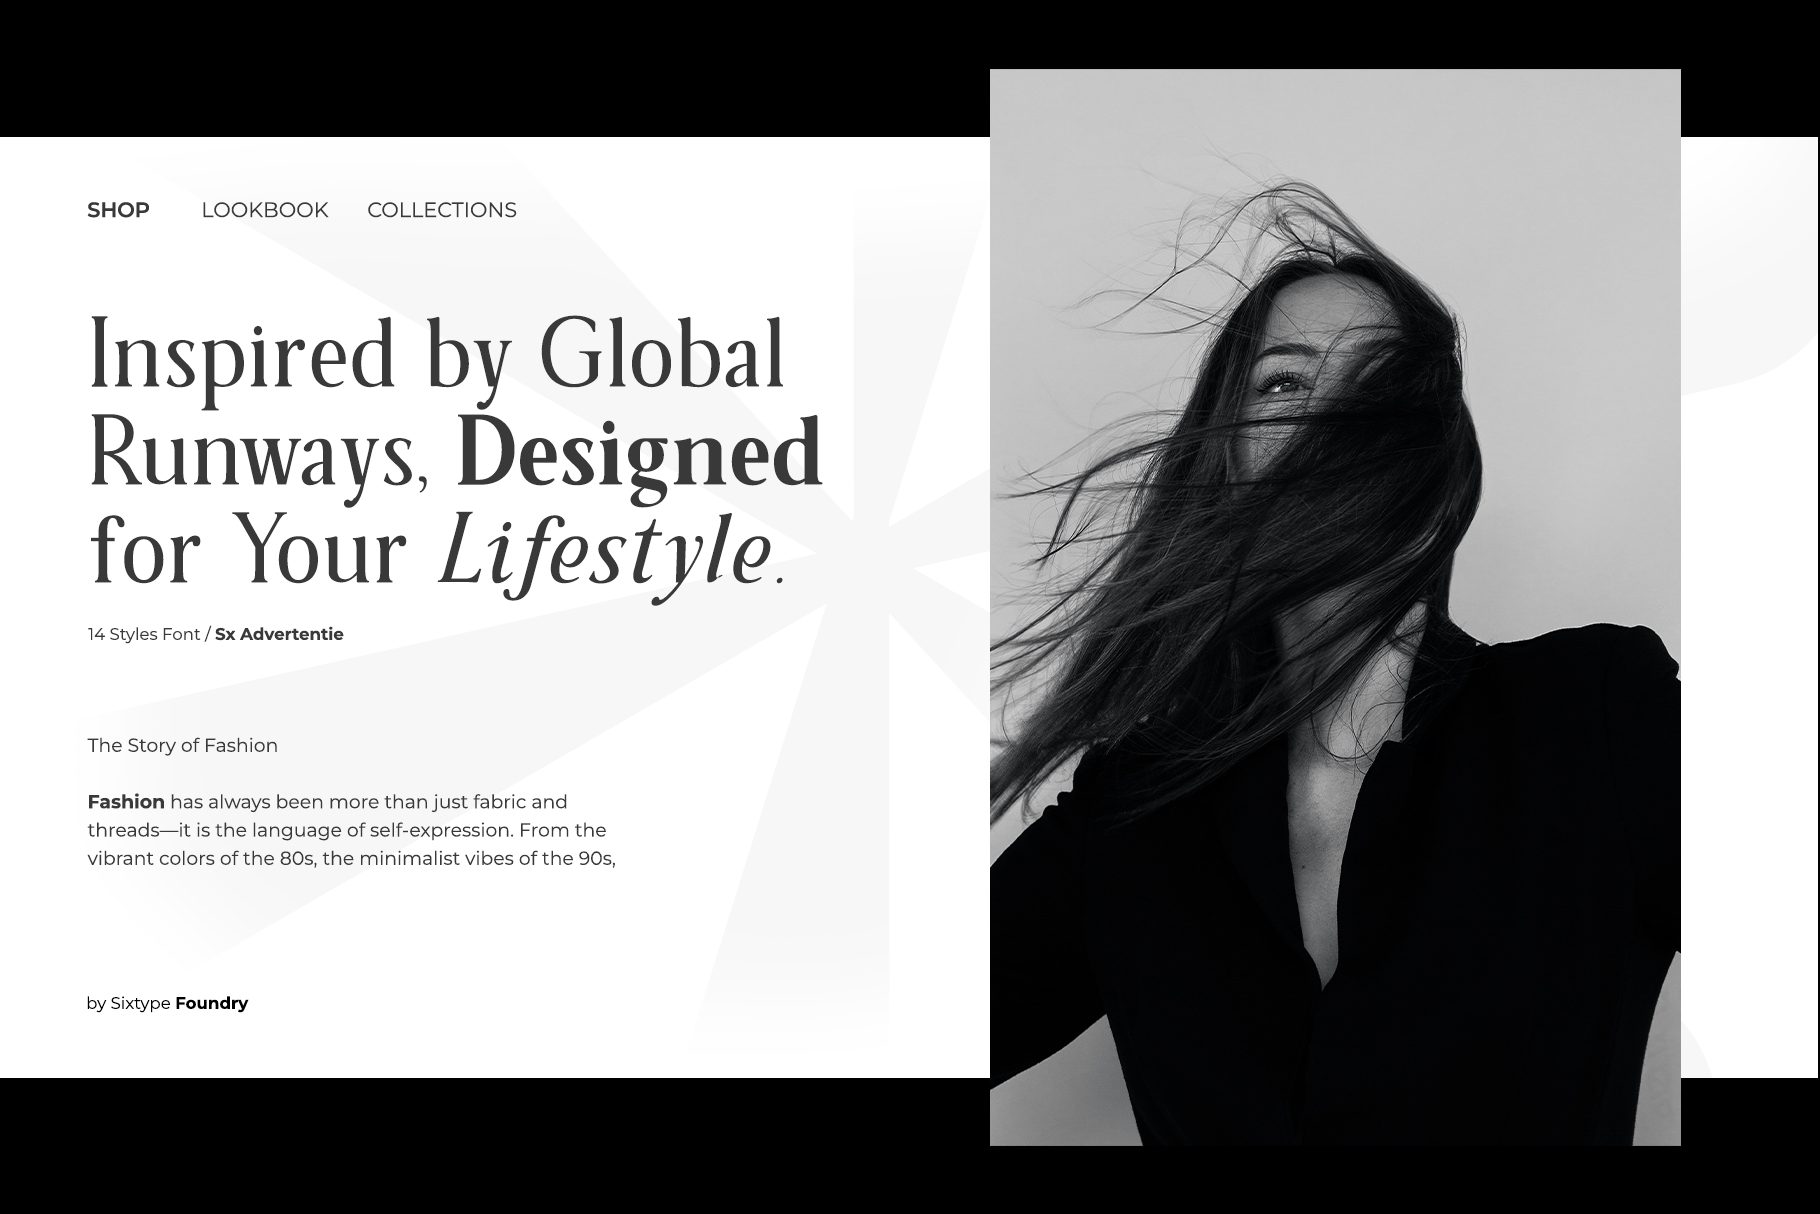
Task: Click the bold "Fashion" word in paragraph
Action: click(126, 802)
